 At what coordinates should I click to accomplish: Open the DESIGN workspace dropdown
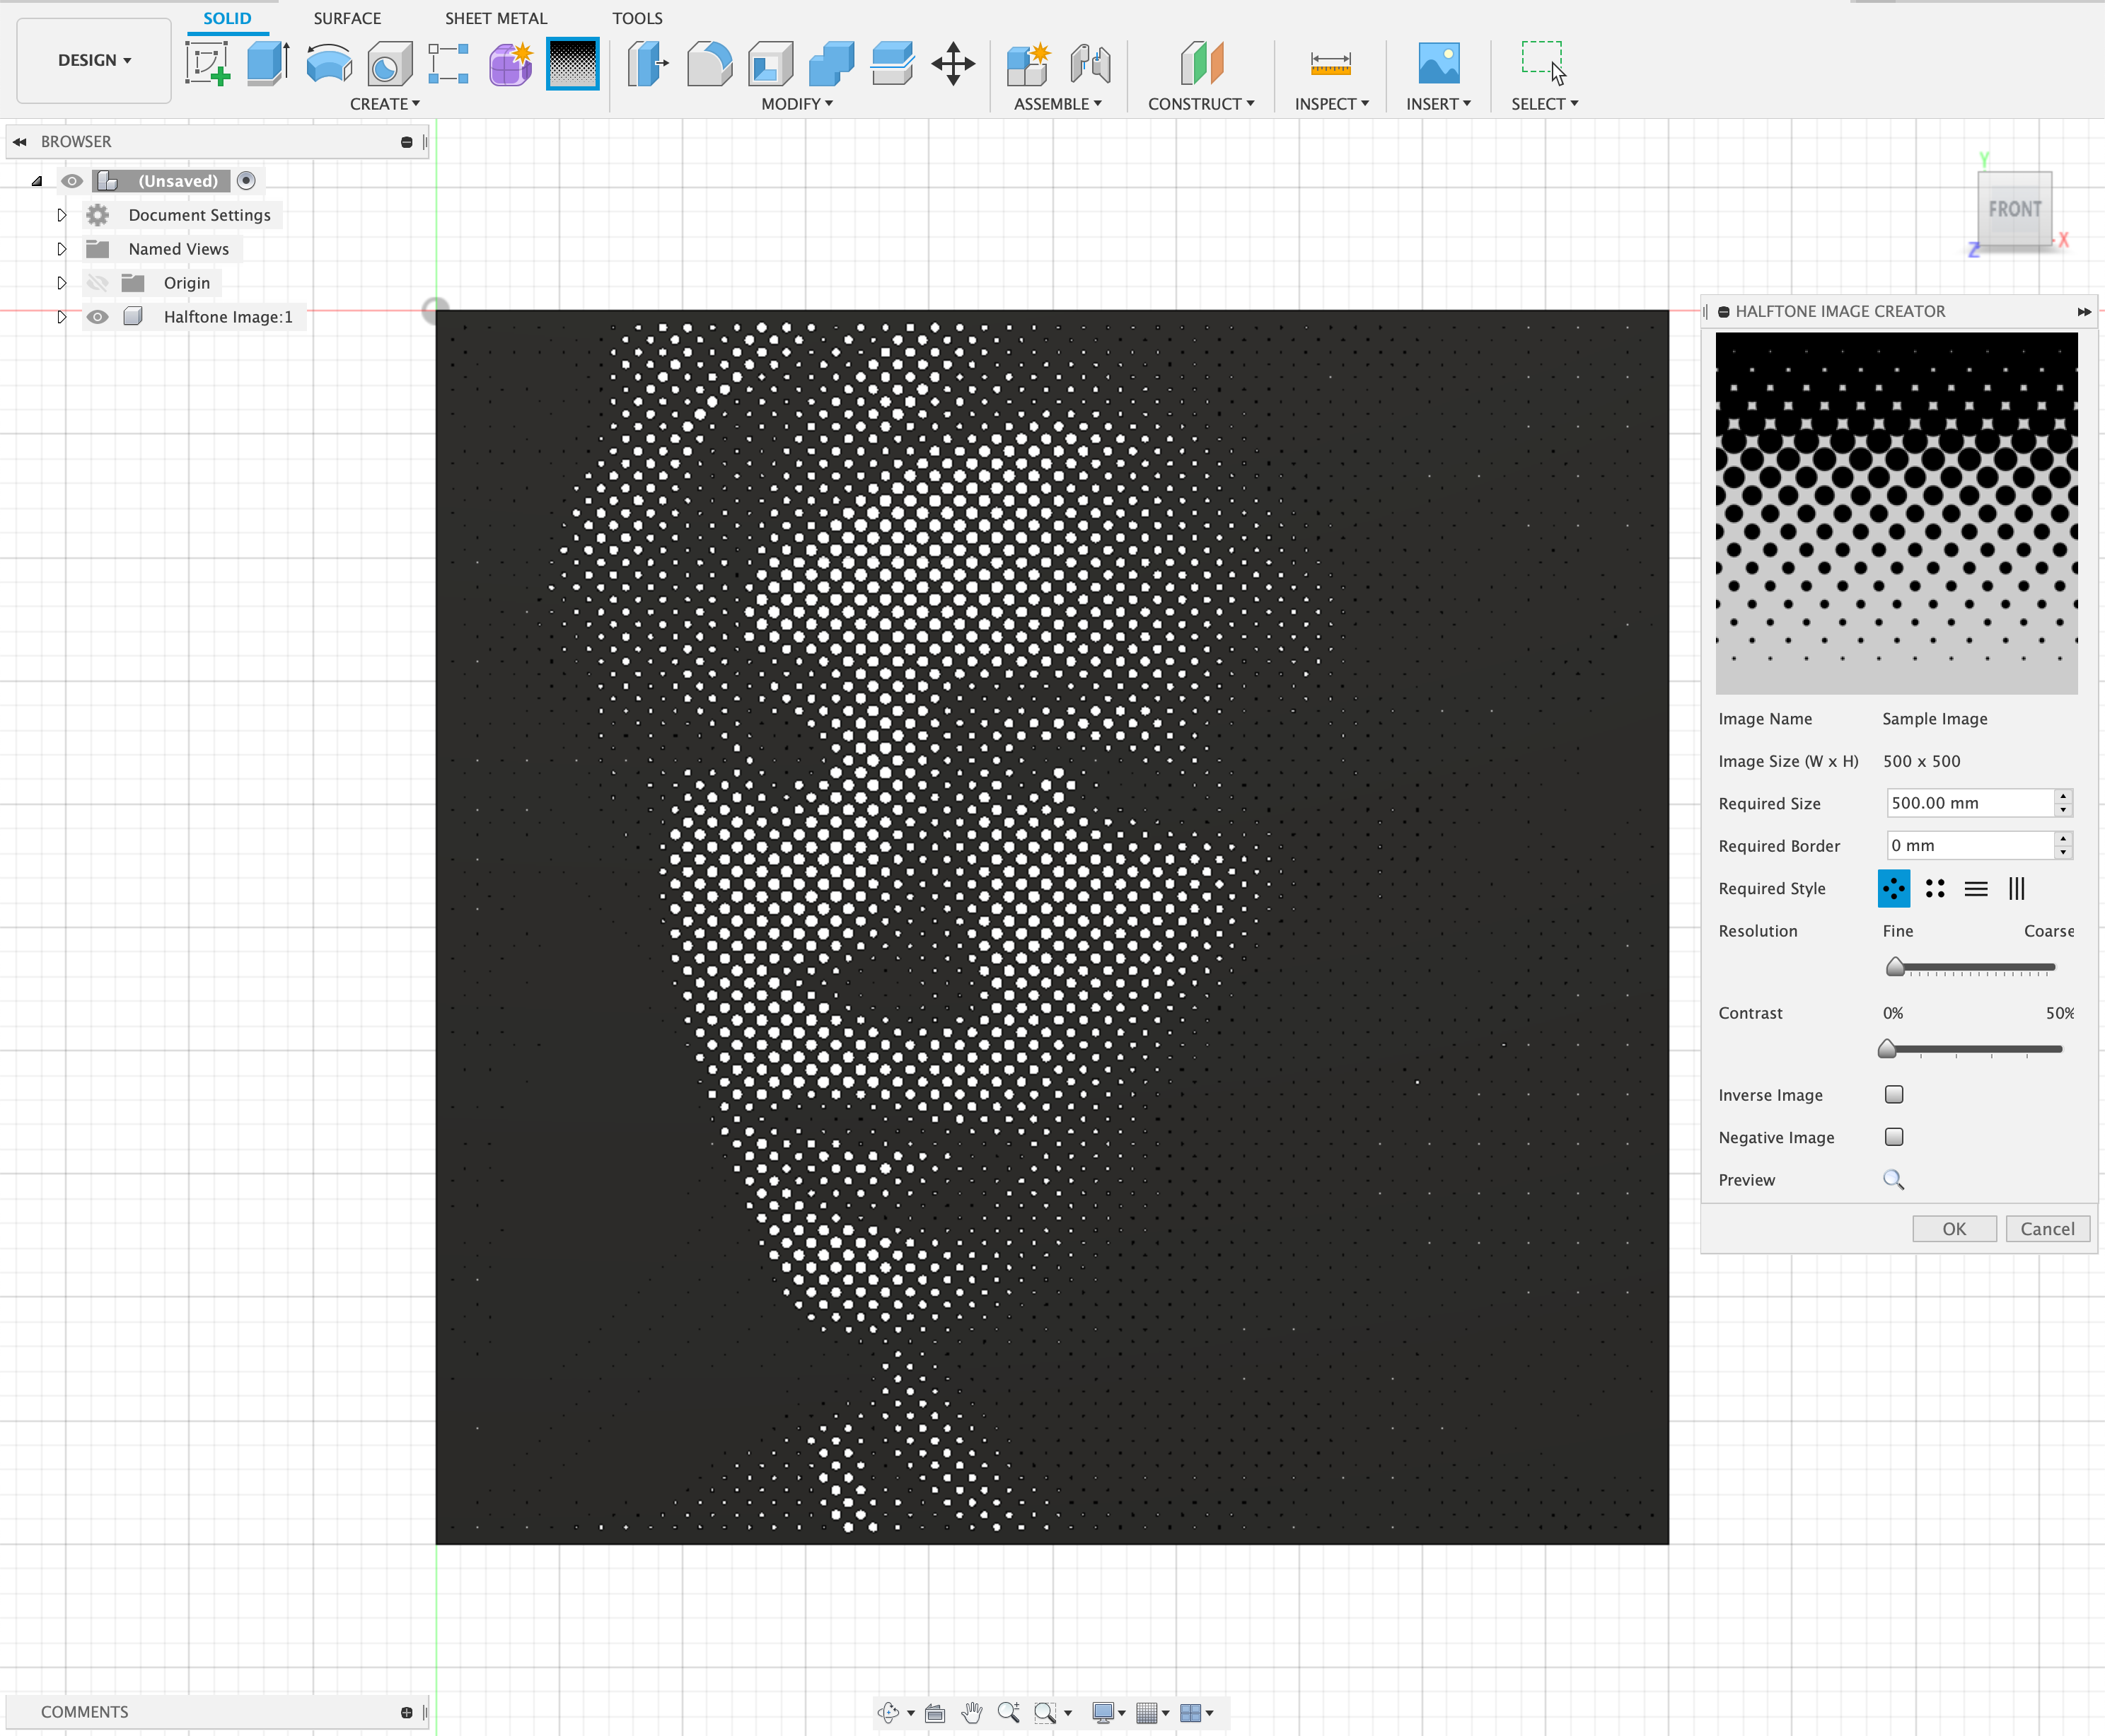pos(94,60)
